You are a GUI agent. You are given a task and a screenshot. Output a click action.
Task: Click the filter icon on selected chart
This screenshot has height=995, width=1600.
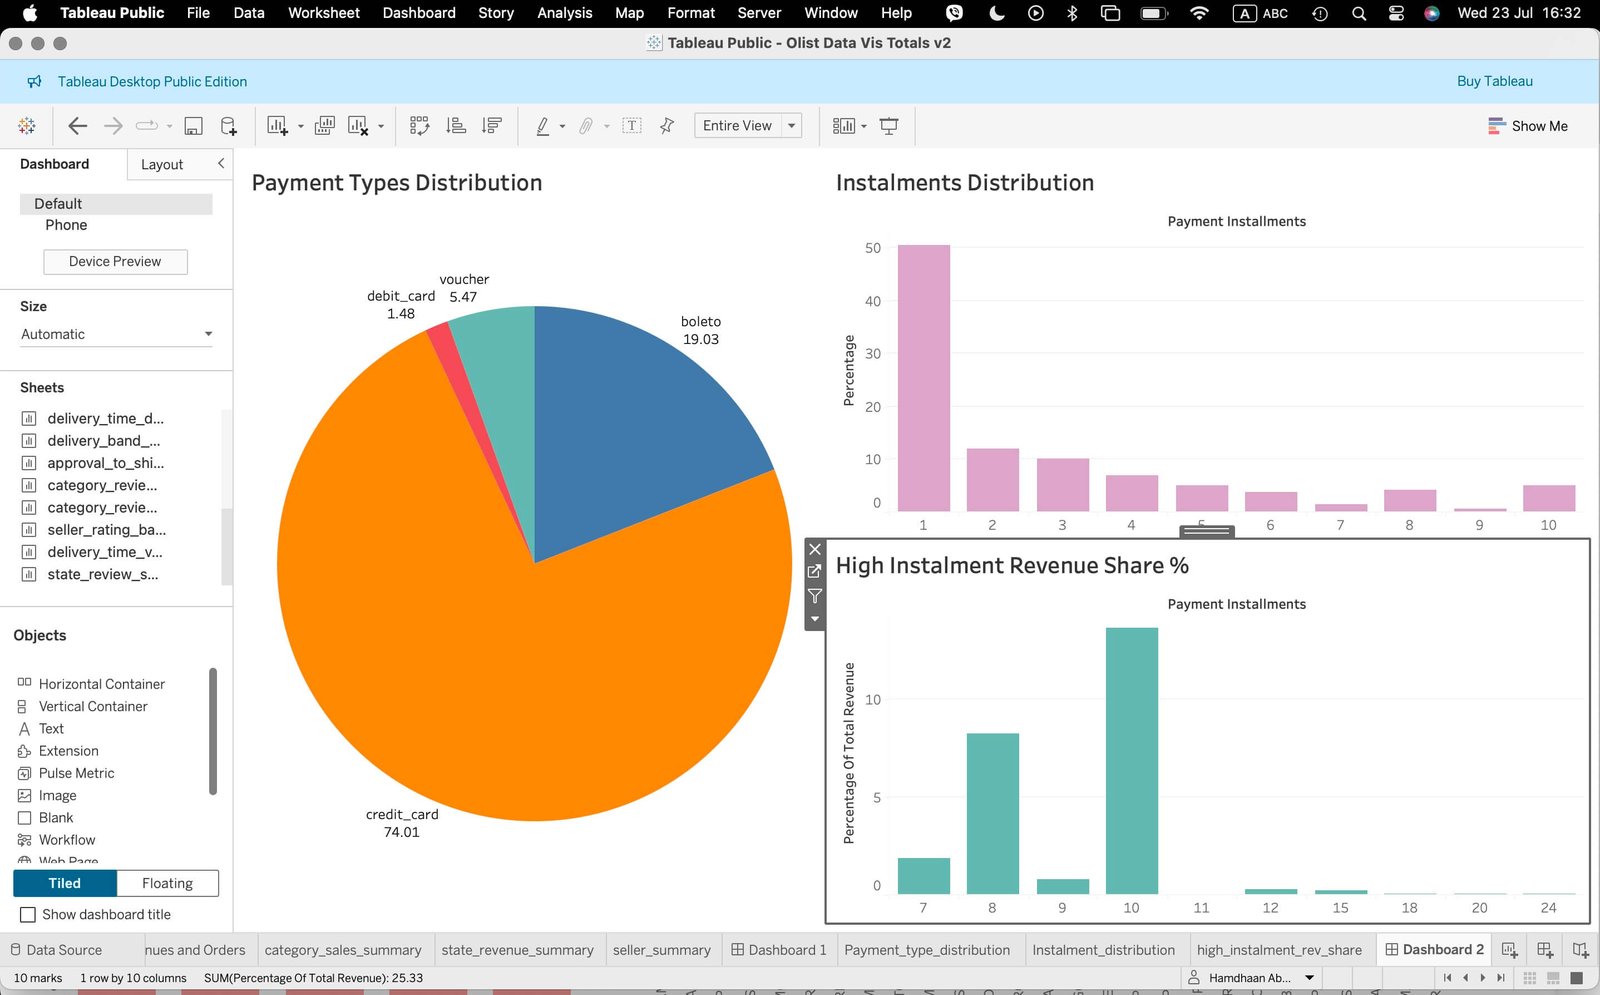815,596
